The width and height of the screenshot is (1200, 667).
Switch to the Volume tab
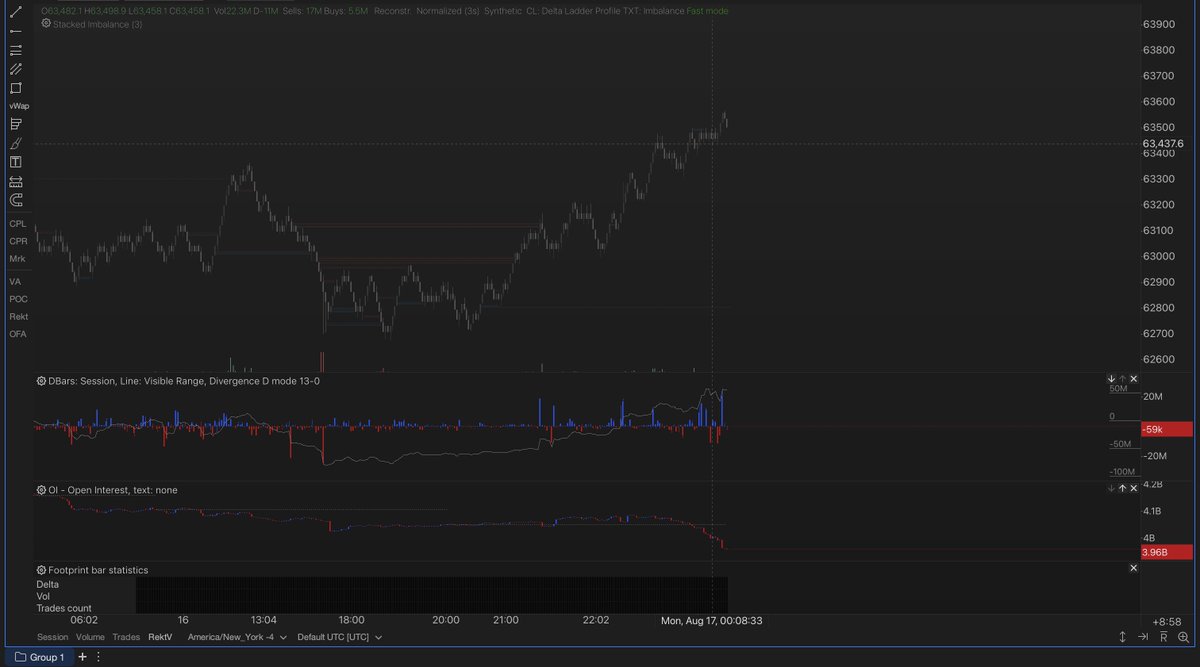tap(90, 637)
